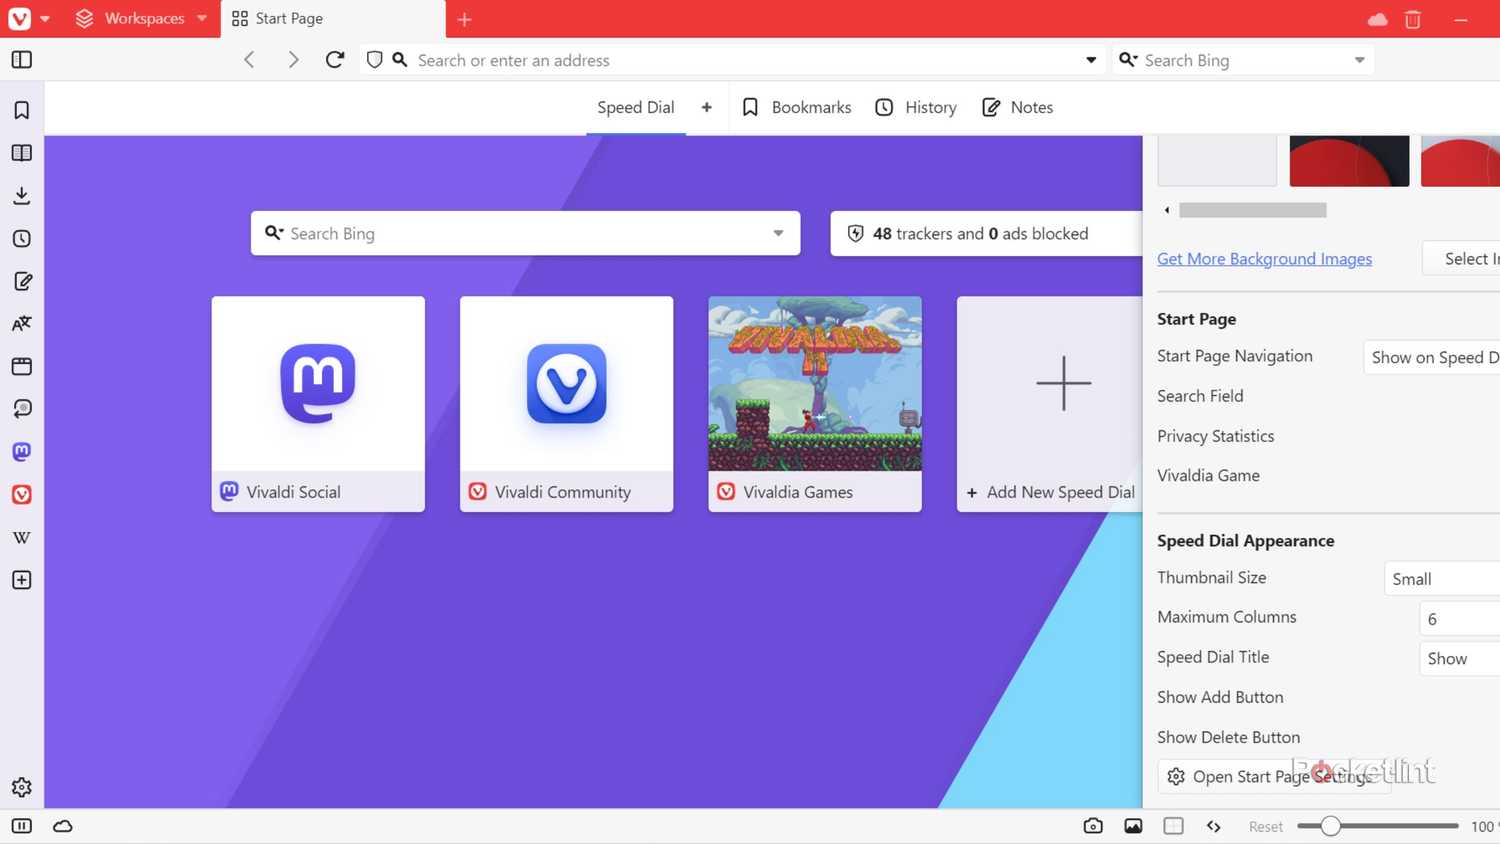
Task: Open the Translate panel in sidebar
Action: click(21, 324)
